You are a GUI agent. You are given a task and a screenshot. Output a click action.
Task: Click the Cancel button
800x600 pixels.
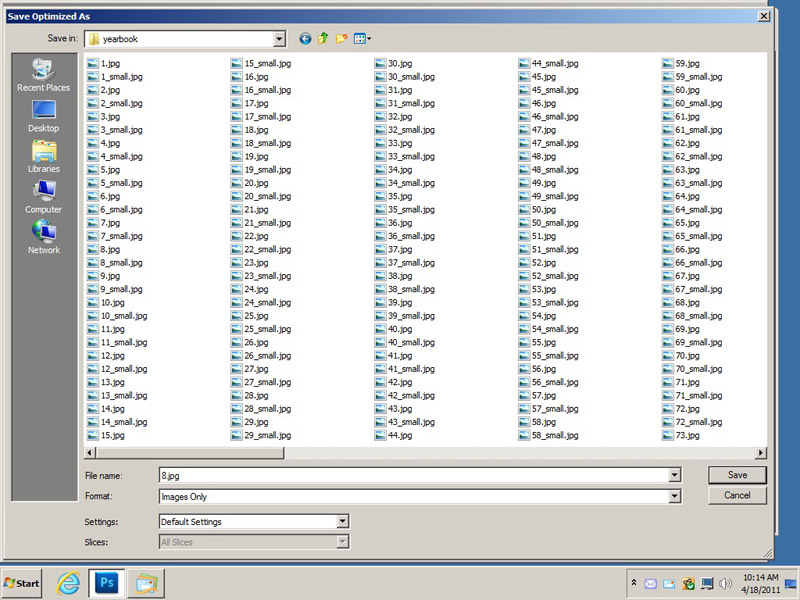click(737, 495)
